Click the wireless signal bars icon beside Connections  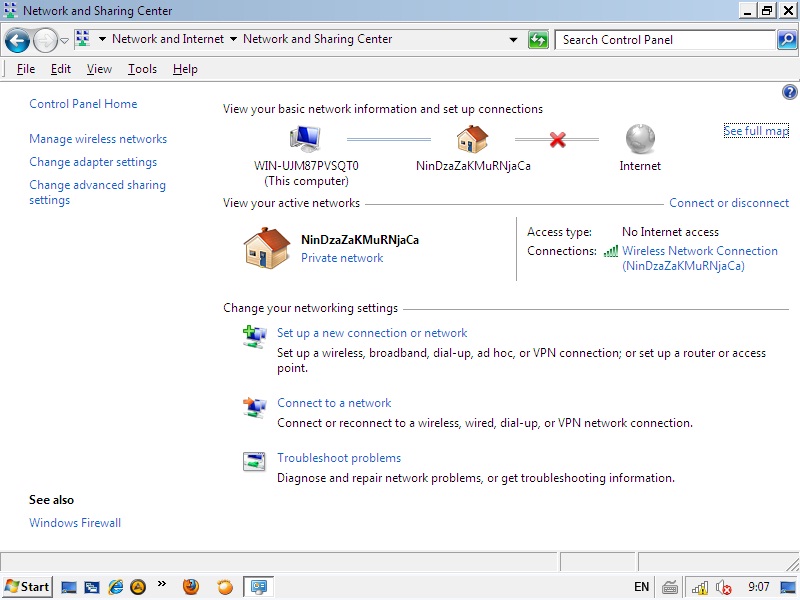pos(611,251)
